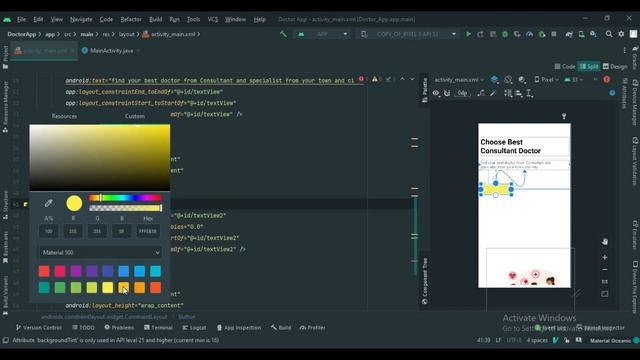
Task: Switch editor to Split view
Action: point(589,67)
